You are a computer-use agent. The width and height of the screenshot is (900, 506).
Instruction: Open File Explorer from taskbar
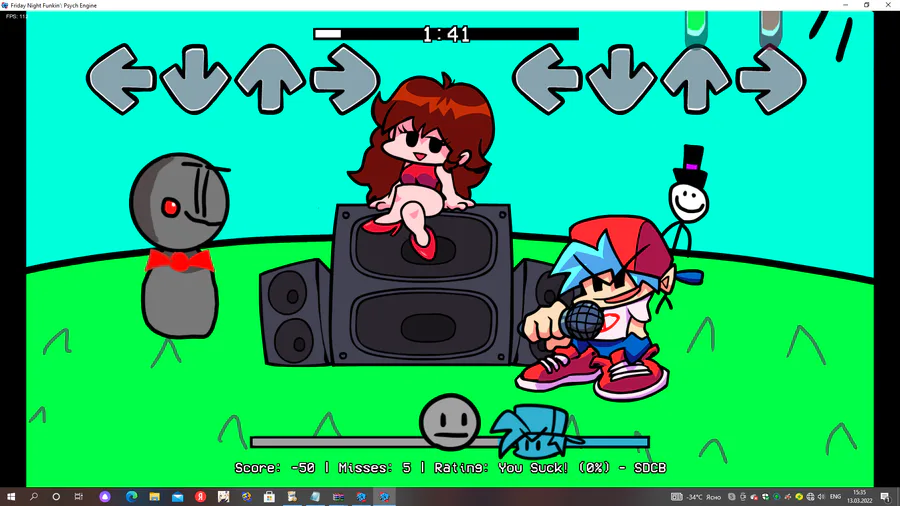tap(154, 497)
